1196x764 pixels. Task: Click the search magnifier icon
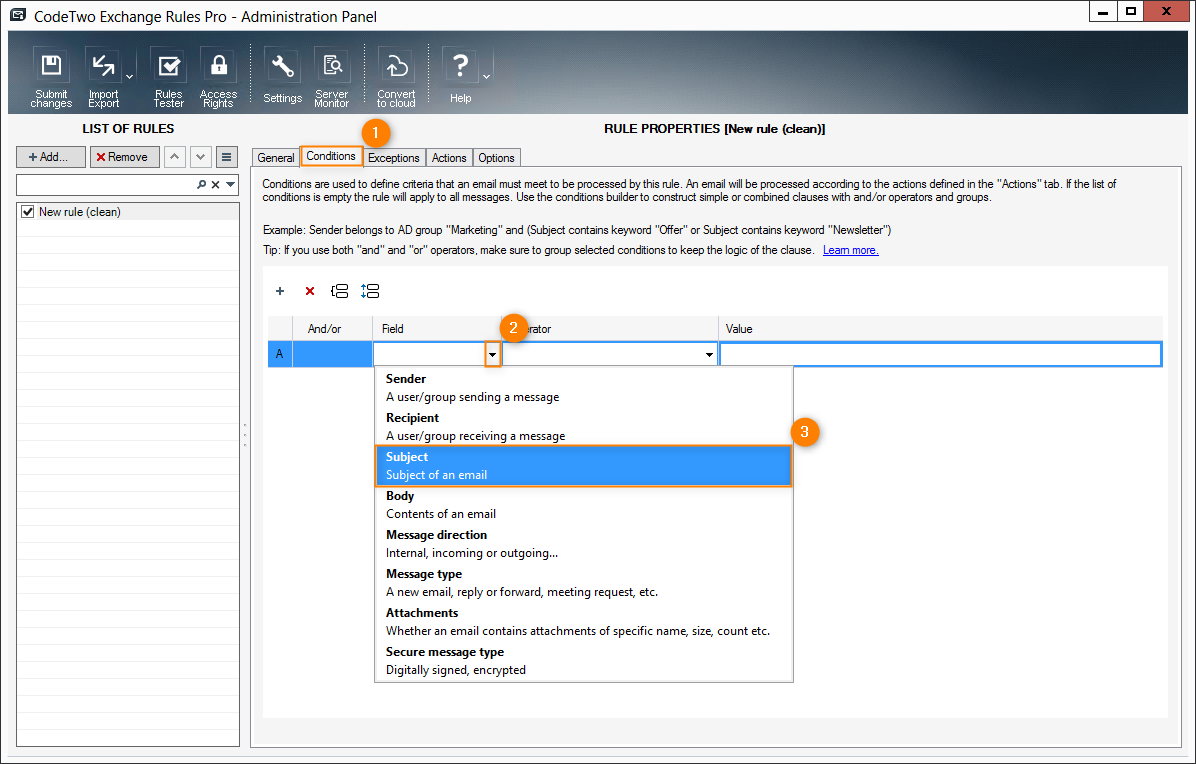tap(201, 185)
